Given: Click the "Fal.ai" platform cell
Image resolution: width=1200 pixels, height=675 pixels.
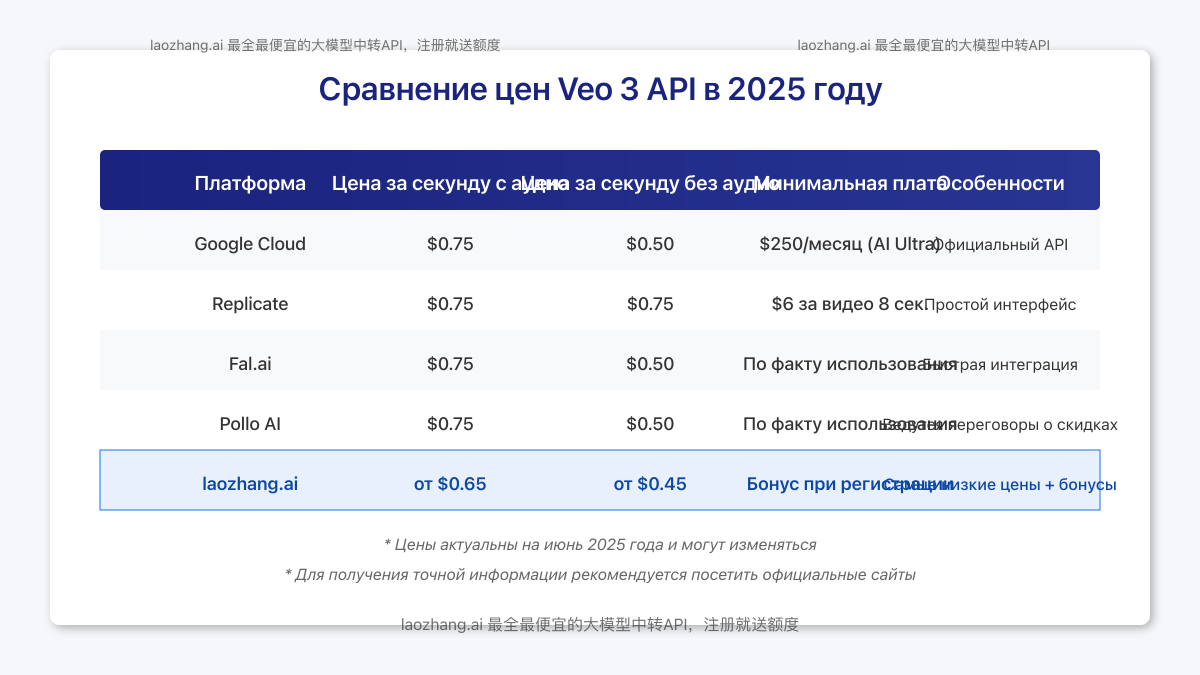Looking at the screenshot, I should [250, 364].
